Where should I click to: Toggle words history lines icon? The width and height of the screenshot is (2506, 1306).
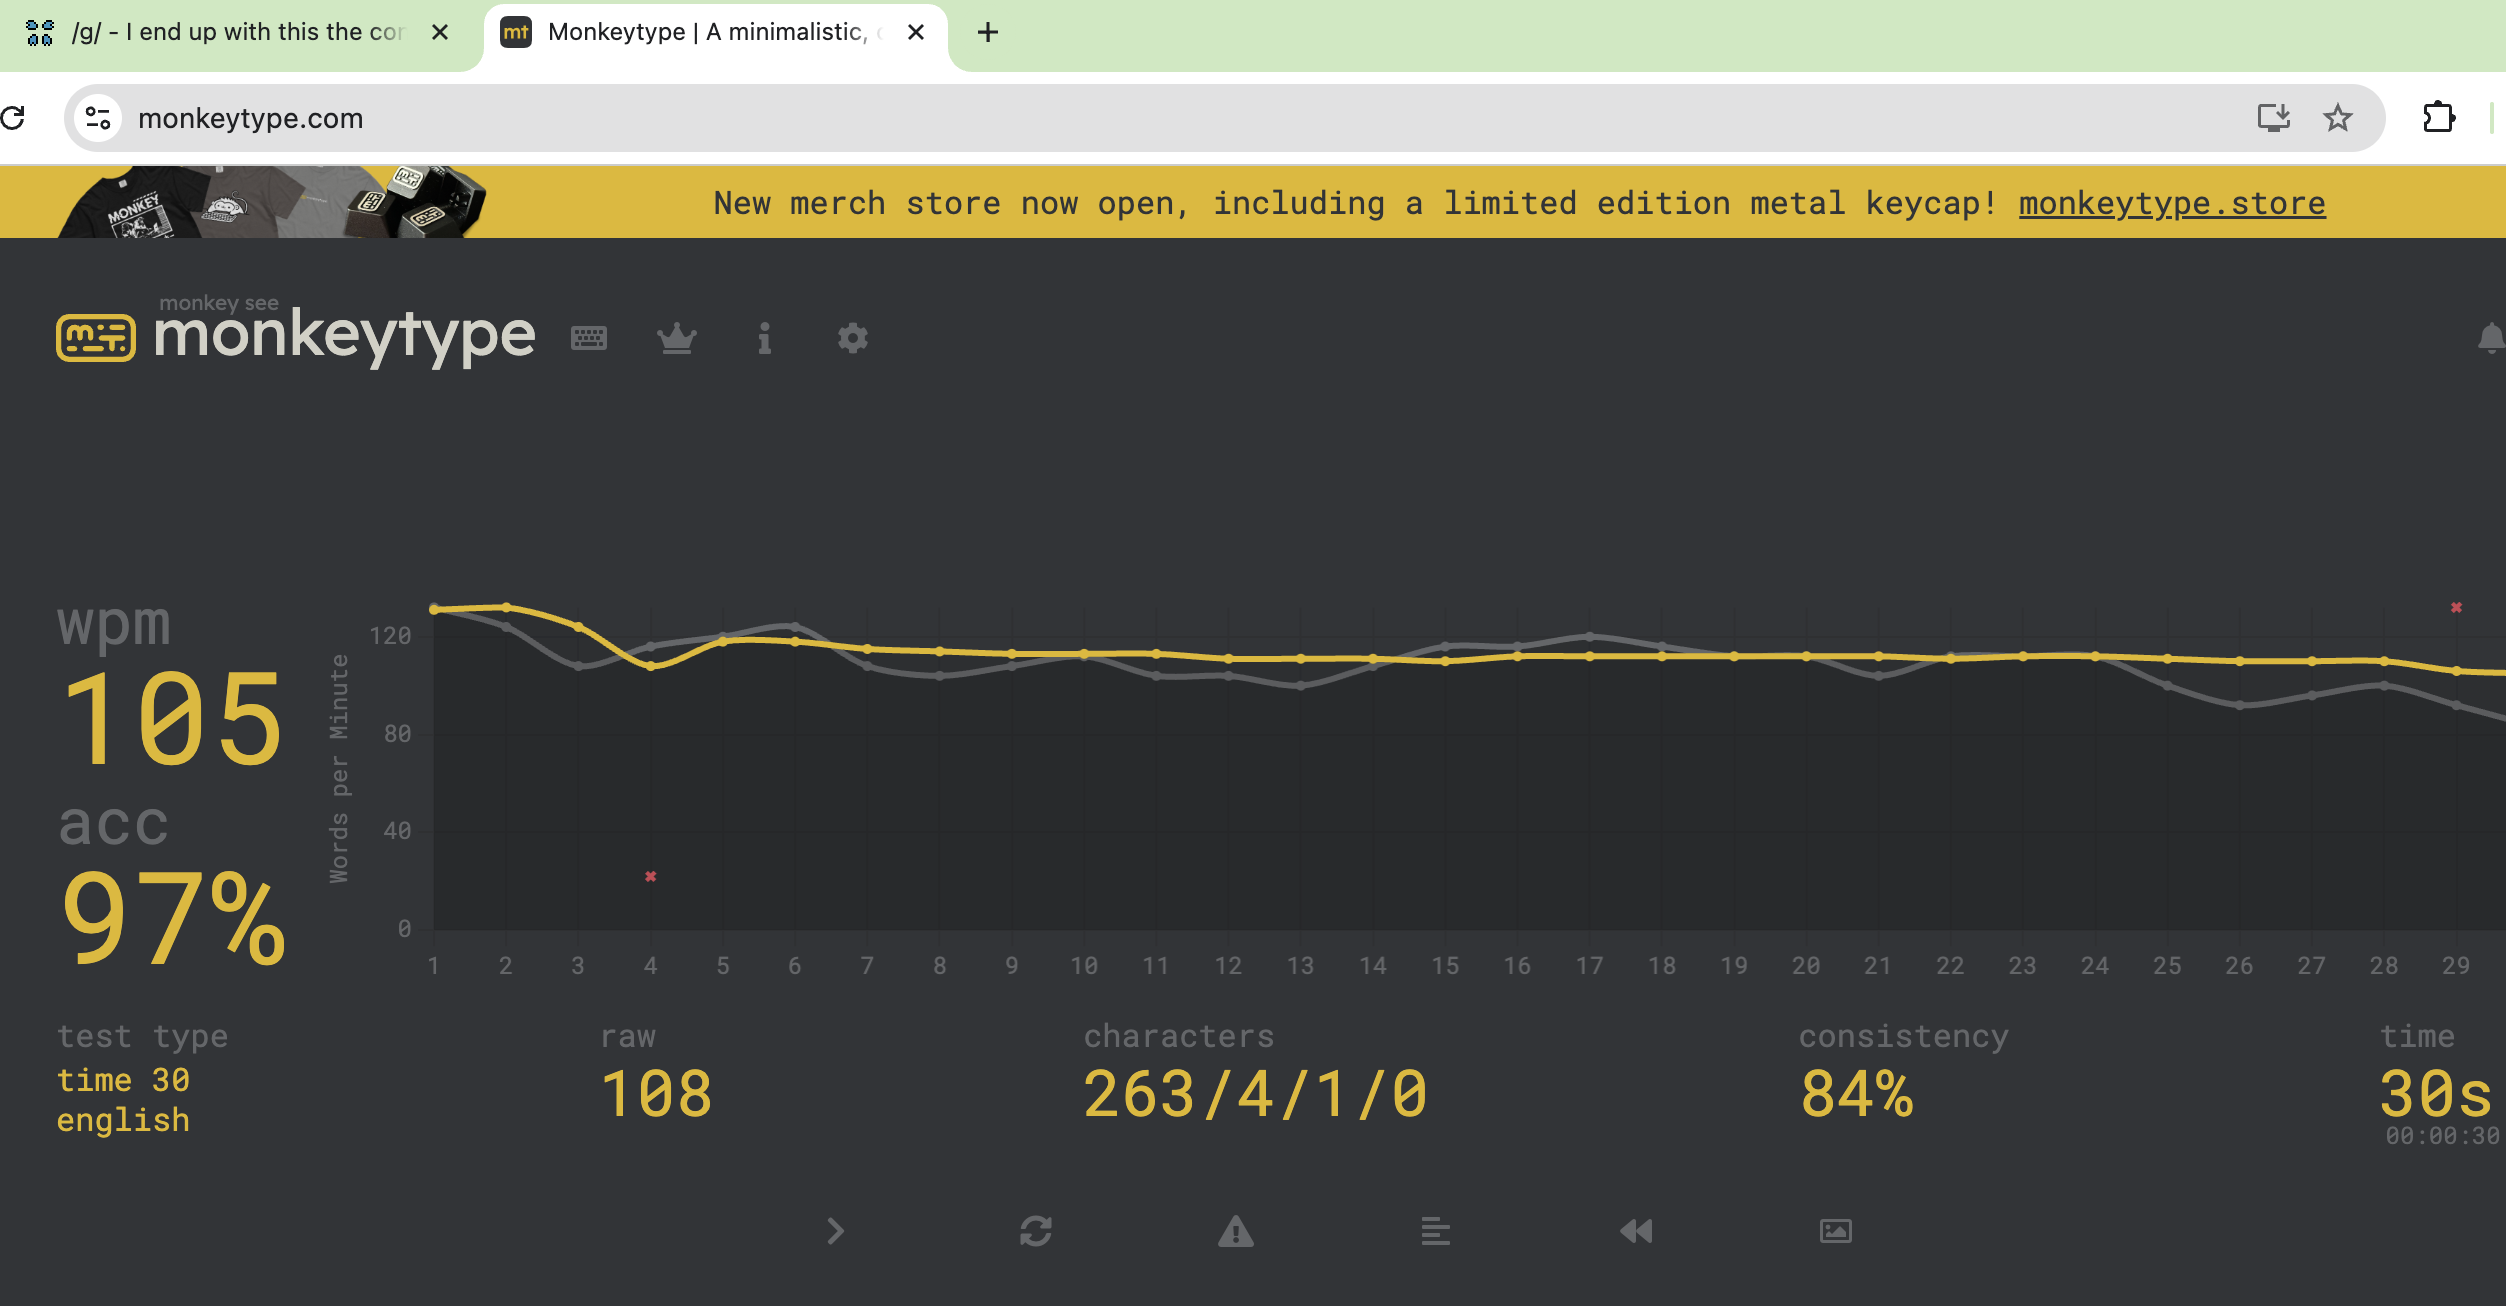point(1436,1231)
